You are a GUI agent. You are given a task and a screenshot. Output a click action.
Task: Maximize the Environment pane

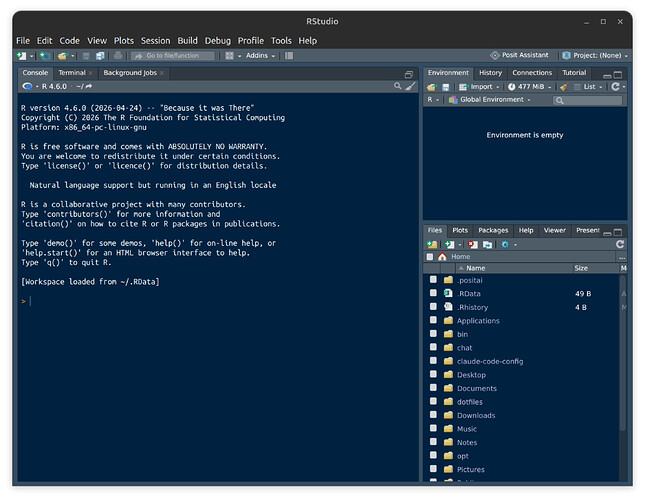pyautogui.click(x=618, y=75)
